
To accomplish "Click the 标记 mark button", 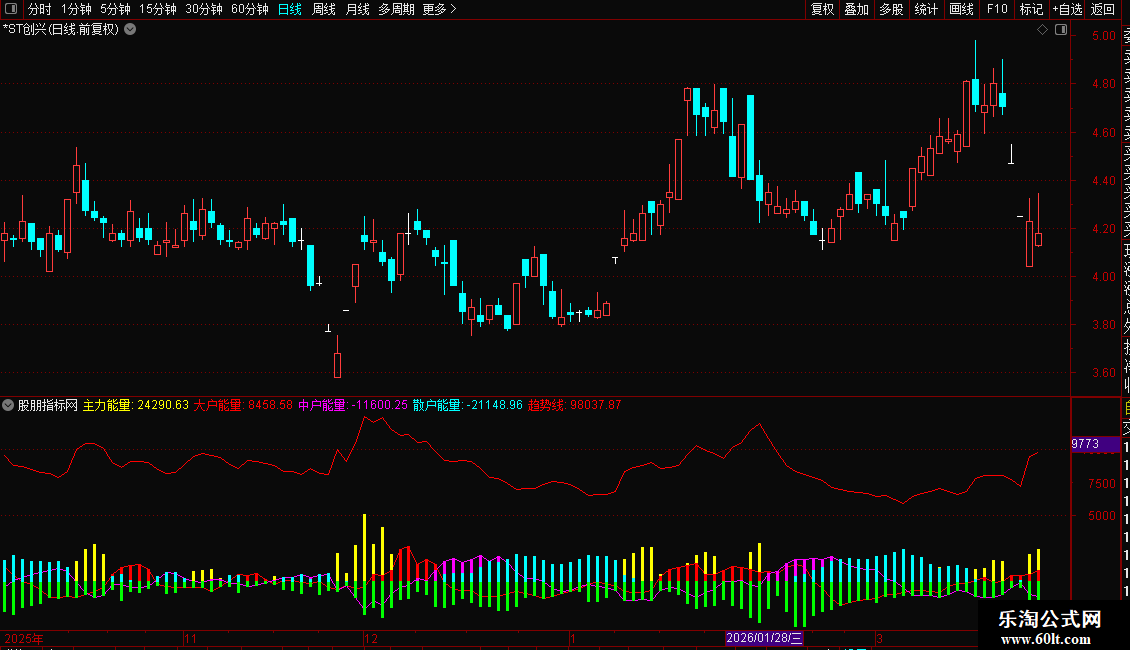I will pyautogui.click(x=1031, y=9).
